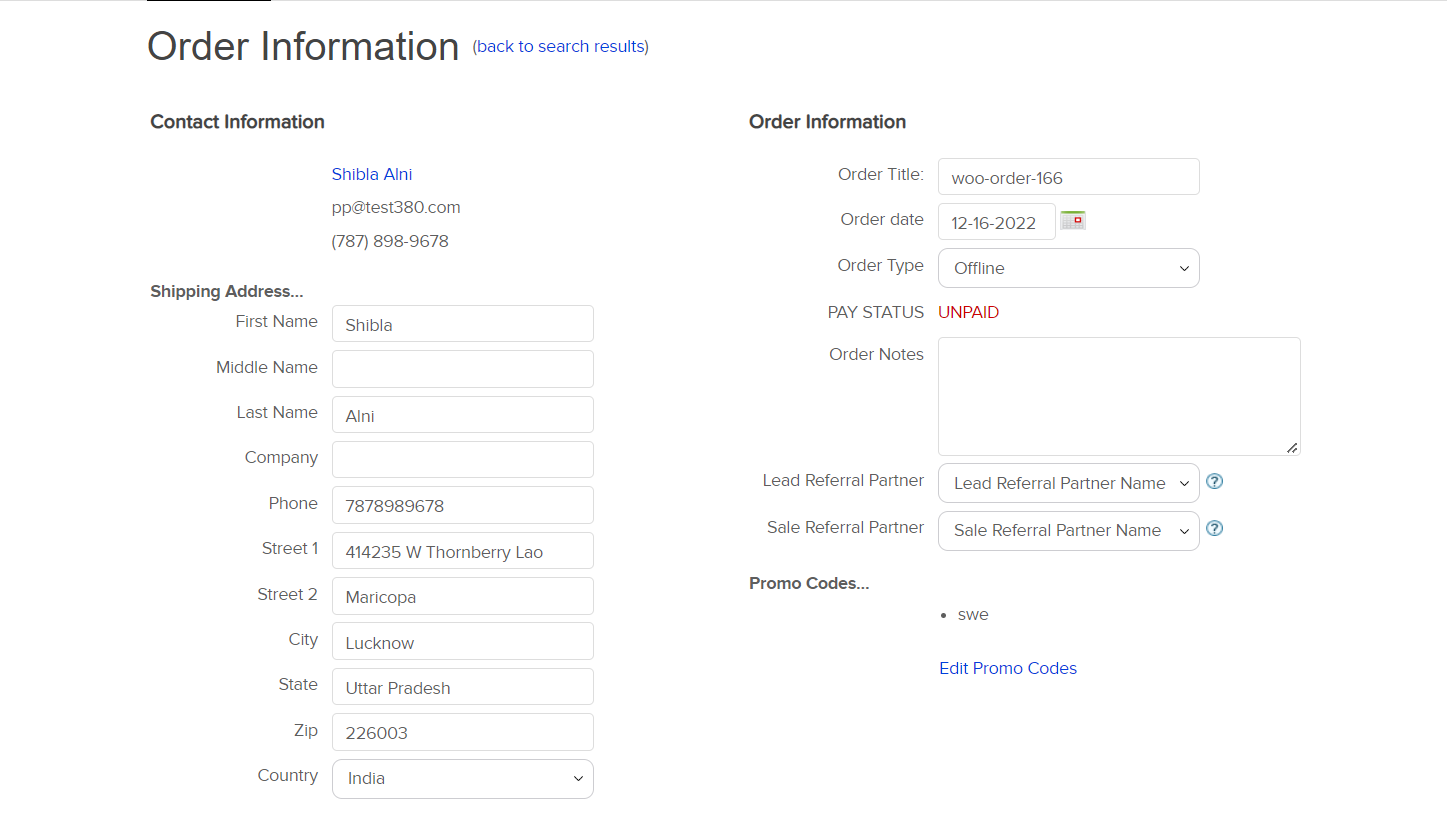Click the Order Title field with woo-order-166

(x=1068, y=176)
